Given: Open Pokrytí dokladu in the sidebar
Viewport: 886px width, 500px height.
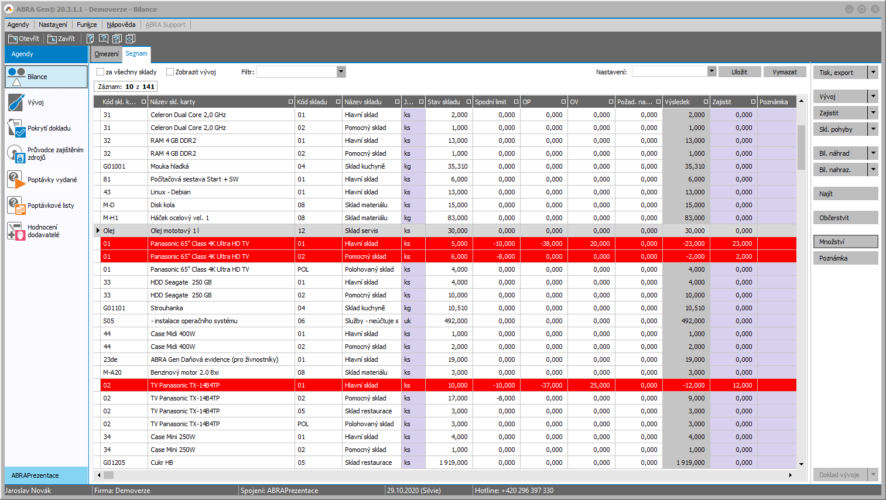Looking at the screenshot, I should (46, 128).
